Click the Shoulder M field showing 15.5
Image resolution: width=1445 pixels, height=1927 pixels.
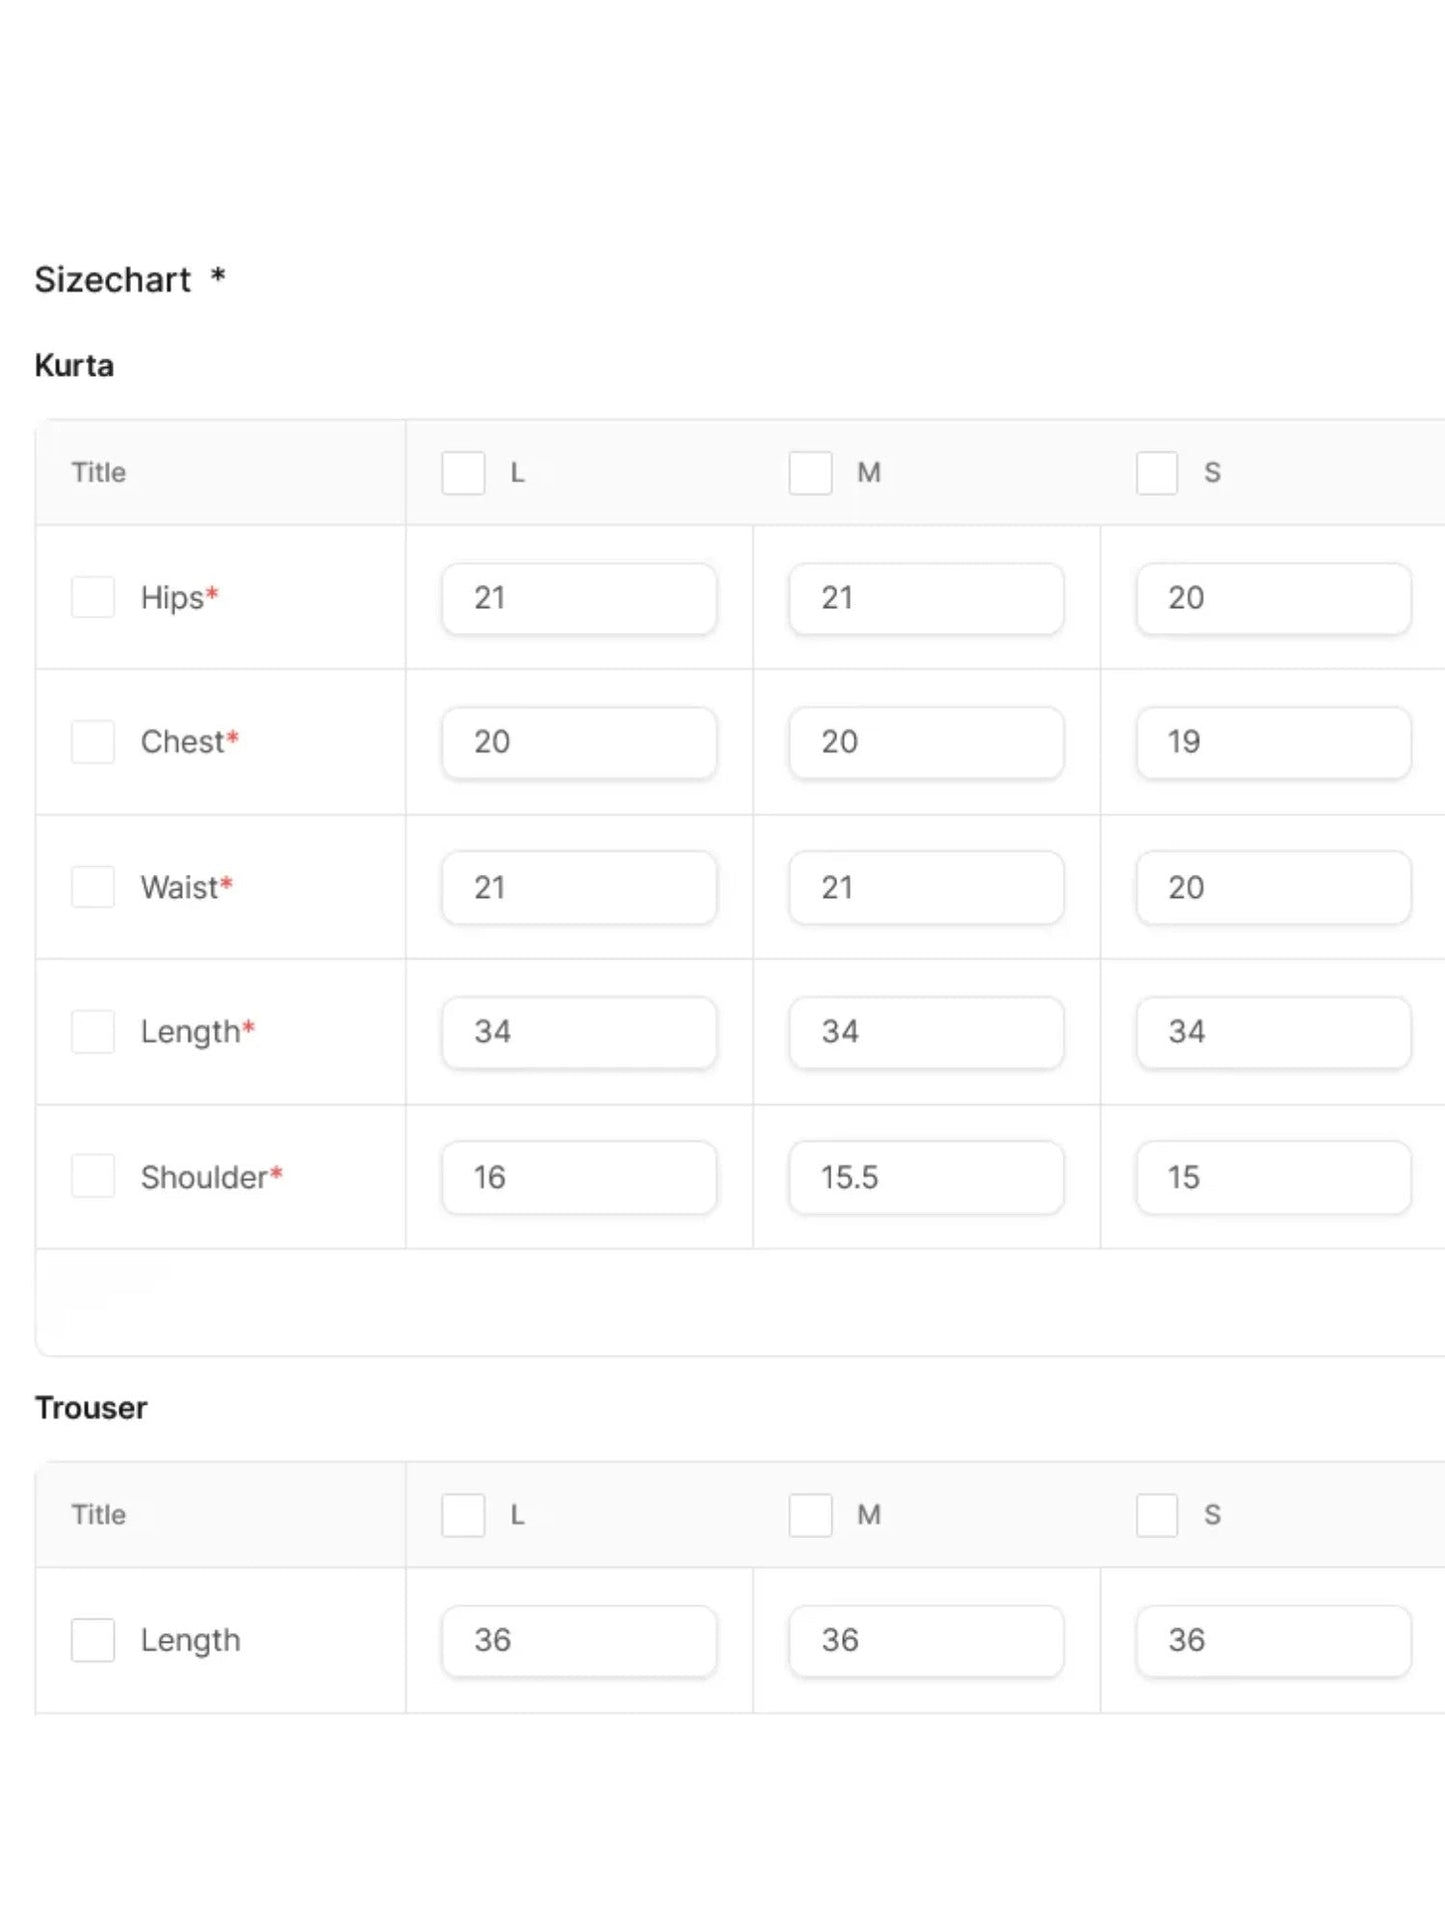pos(926,1177)
